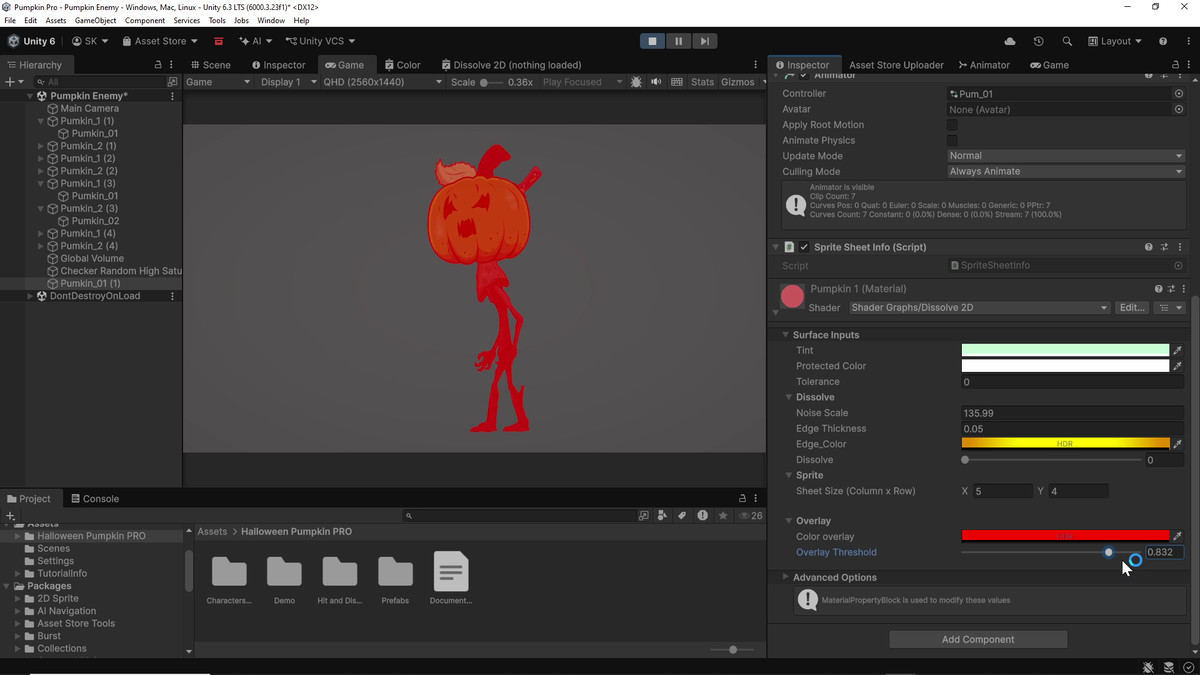The width and height of the screenshot is (1200, 675).
Task: Open Pumpkin 1 Material help icon
Action: point(1158,289)
